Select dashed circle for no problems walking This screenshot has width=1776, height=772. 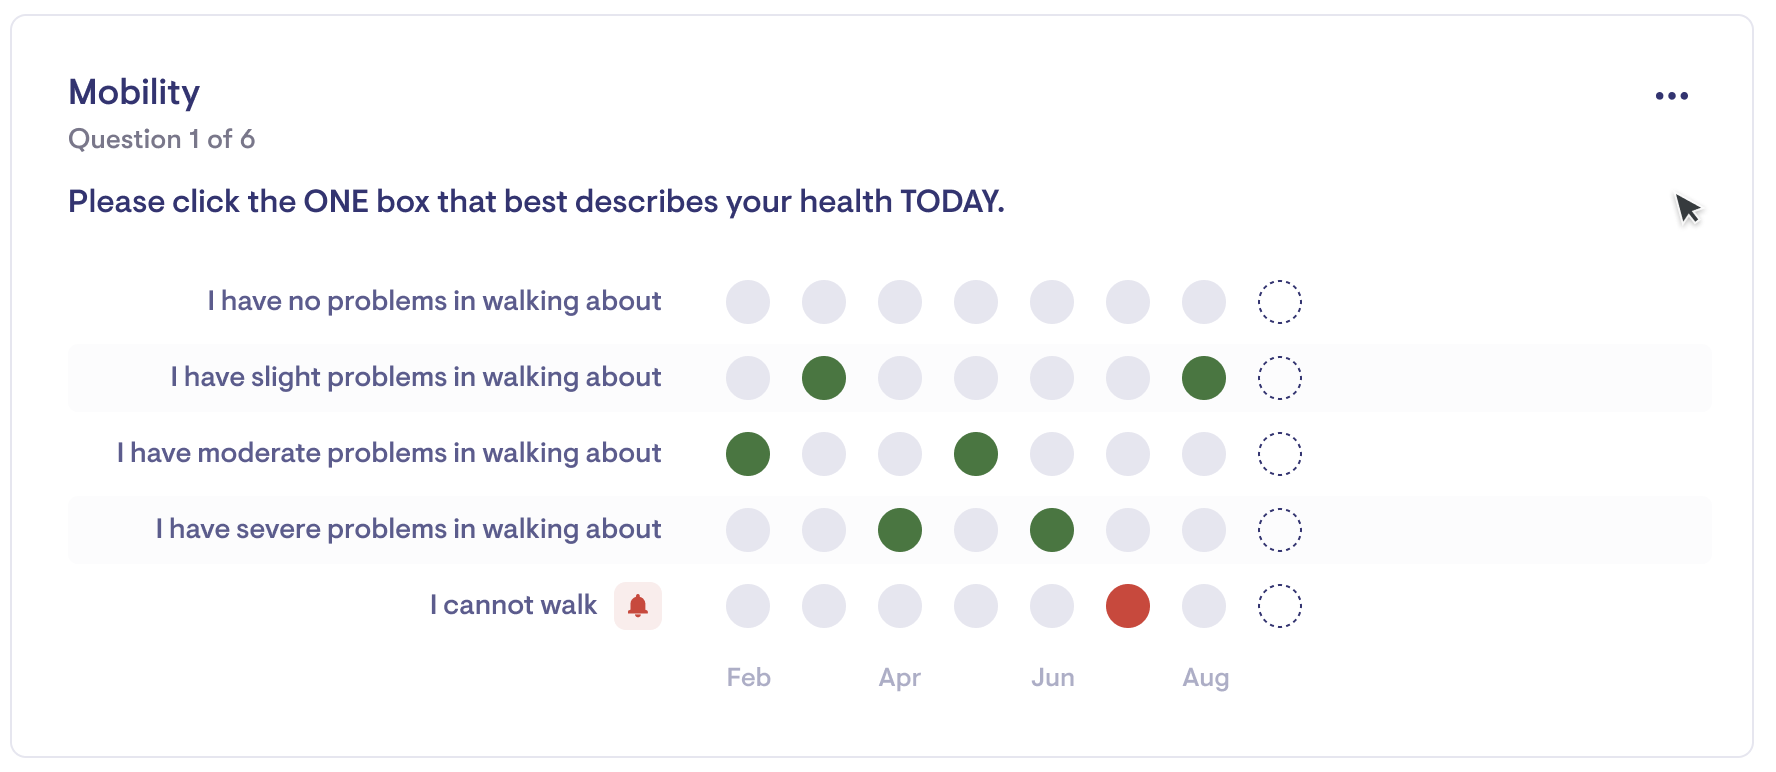coord(1279,302)
